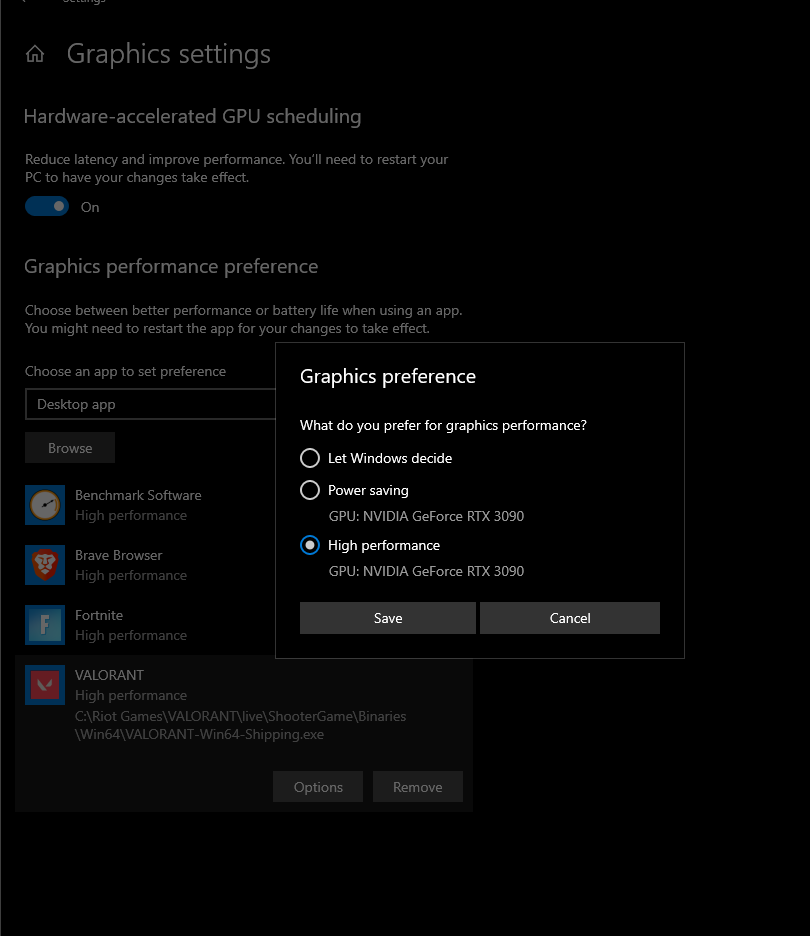Open Options for VALORANT
Image resolution: width=810 pixels, height=936 pixels.
tap(318, 787)
